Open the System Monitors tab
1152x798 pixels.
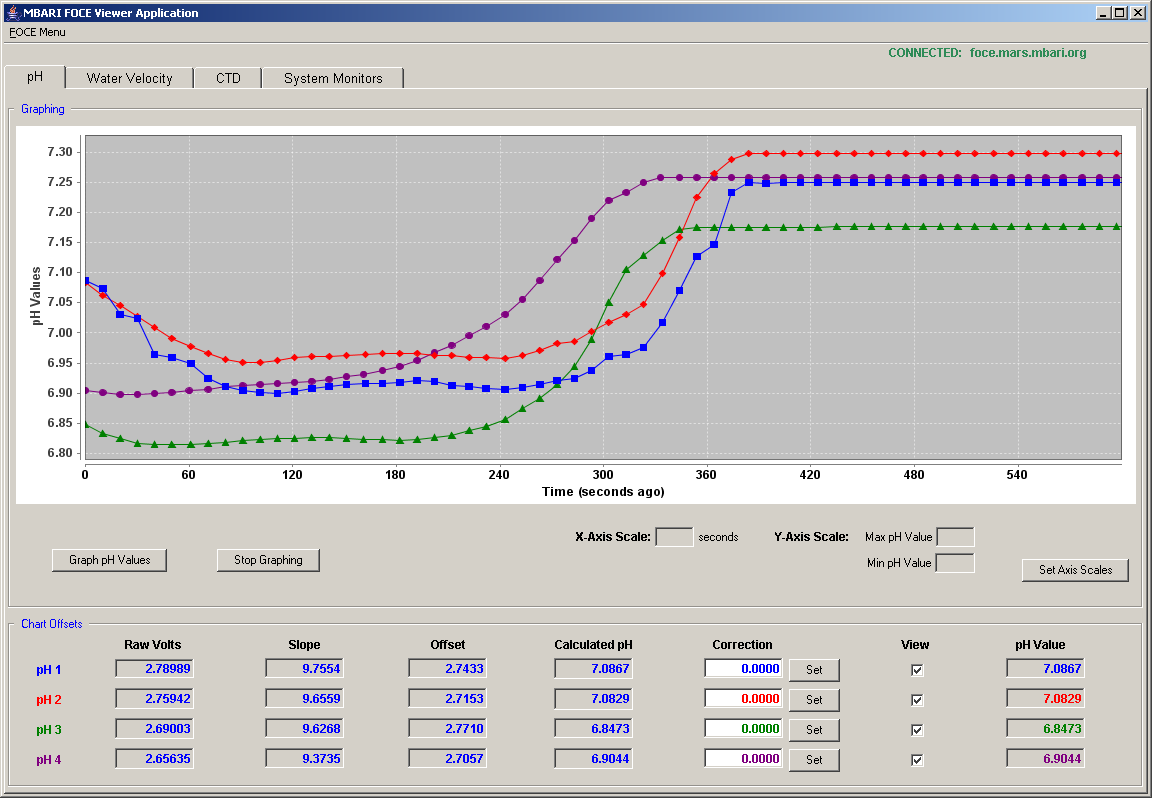[x=333, y=78]
